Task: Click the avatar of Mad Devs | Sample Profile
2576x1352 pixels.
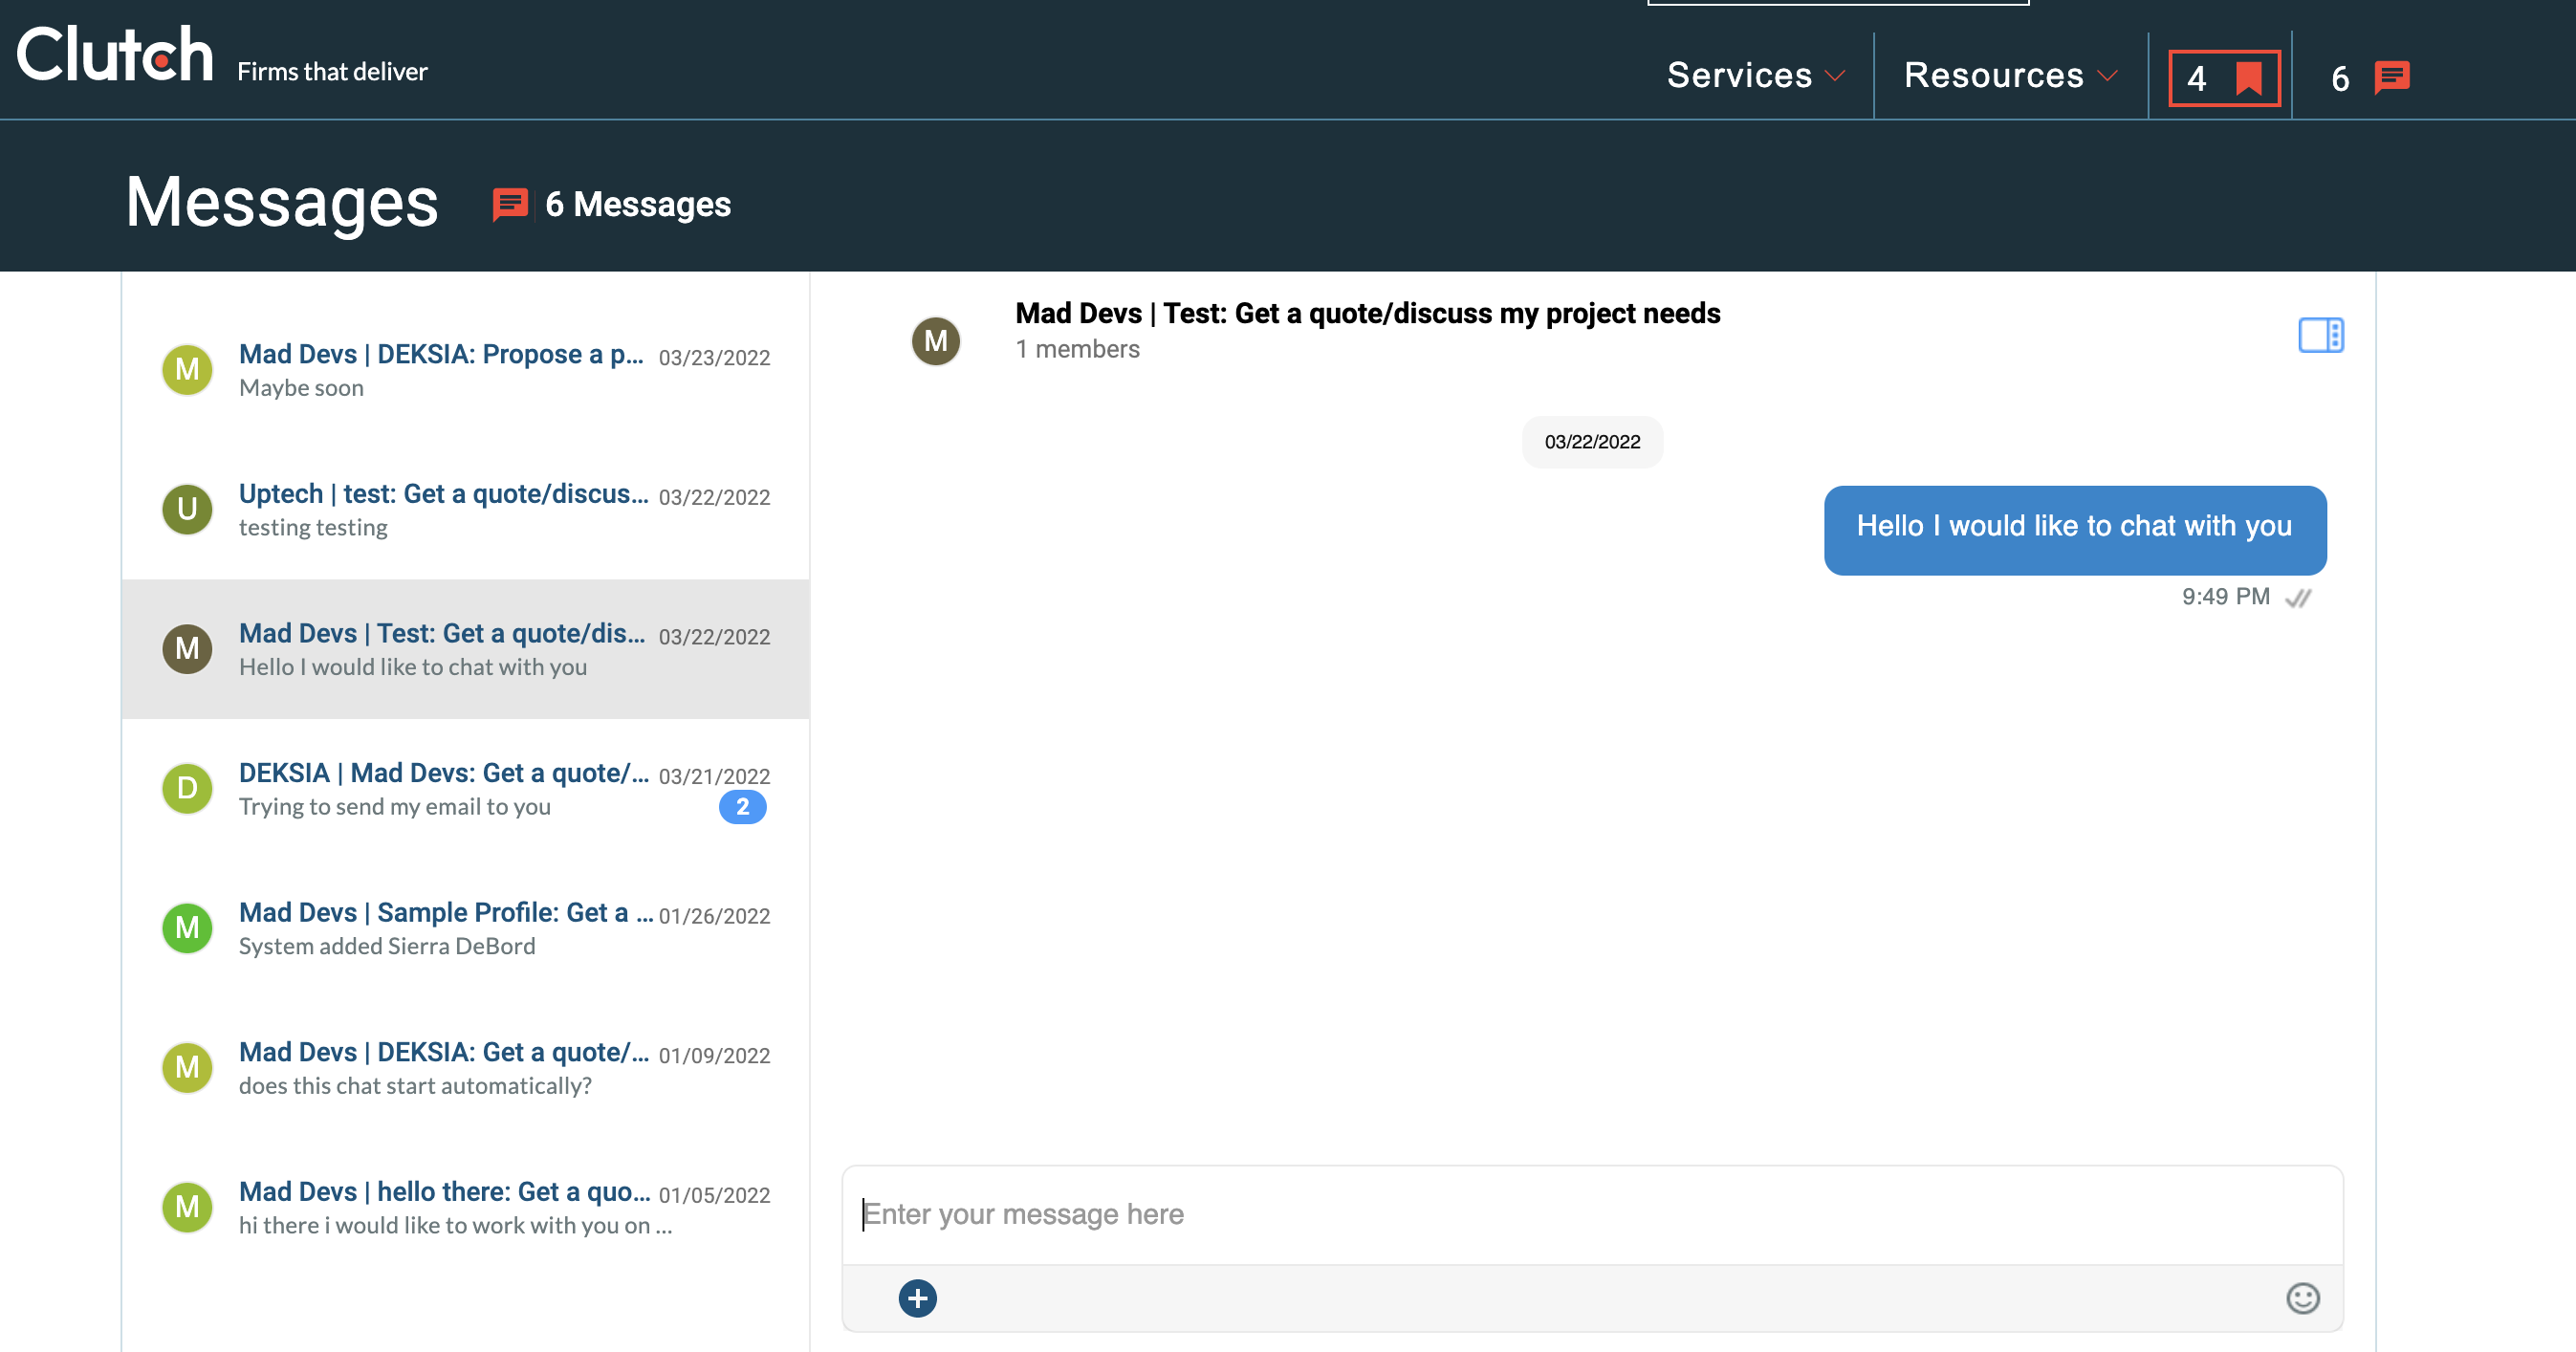Action: click(x=187, y=928)
